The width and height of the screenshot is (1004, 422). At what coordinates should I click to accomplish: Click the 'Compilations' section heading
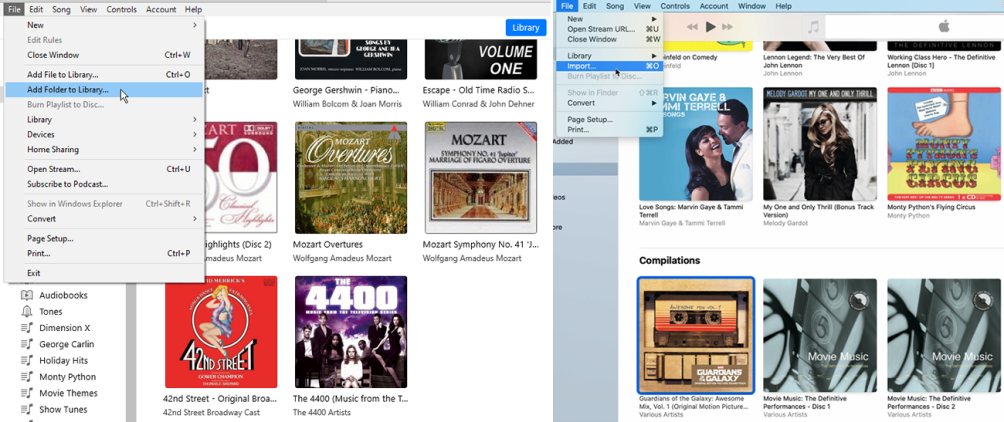tap(670, 261)
